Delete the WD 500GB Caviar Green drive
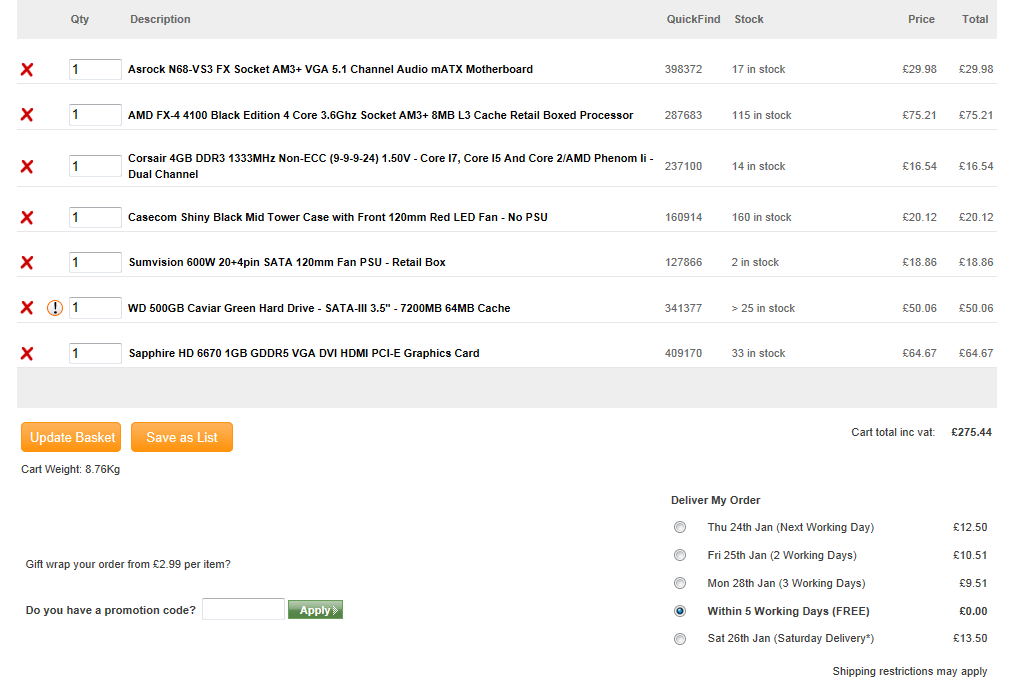The image size is (1027, 688). pyautogui.click(x=27, y=308)
